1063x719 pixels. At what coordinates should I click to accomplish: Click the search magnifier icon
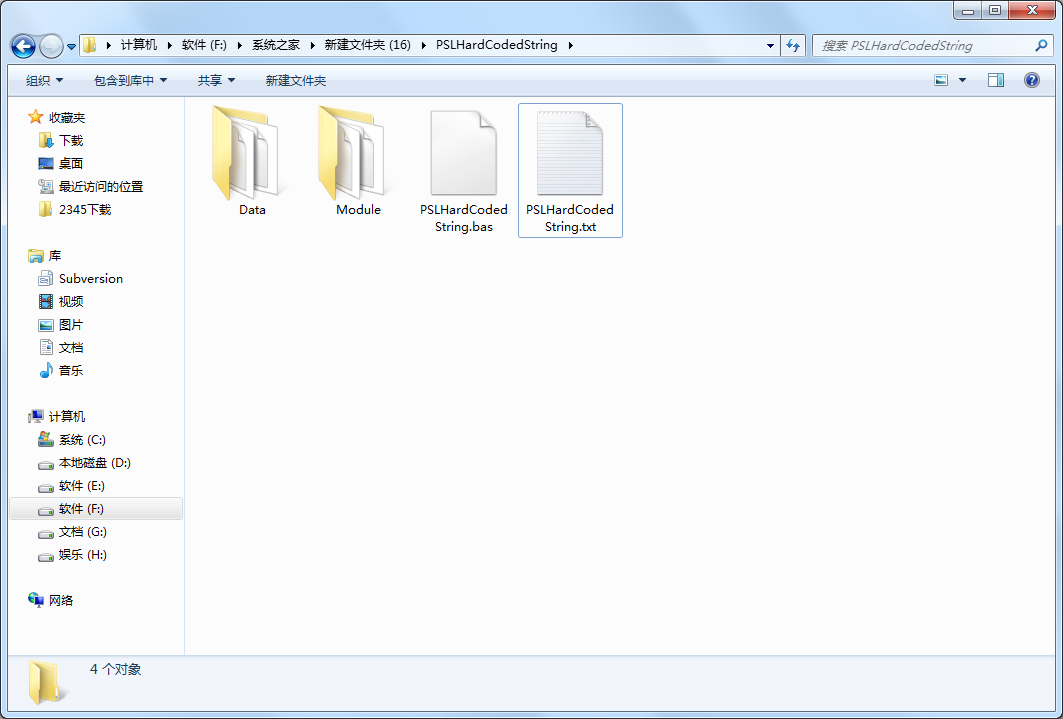click(x=1041, y=45)
